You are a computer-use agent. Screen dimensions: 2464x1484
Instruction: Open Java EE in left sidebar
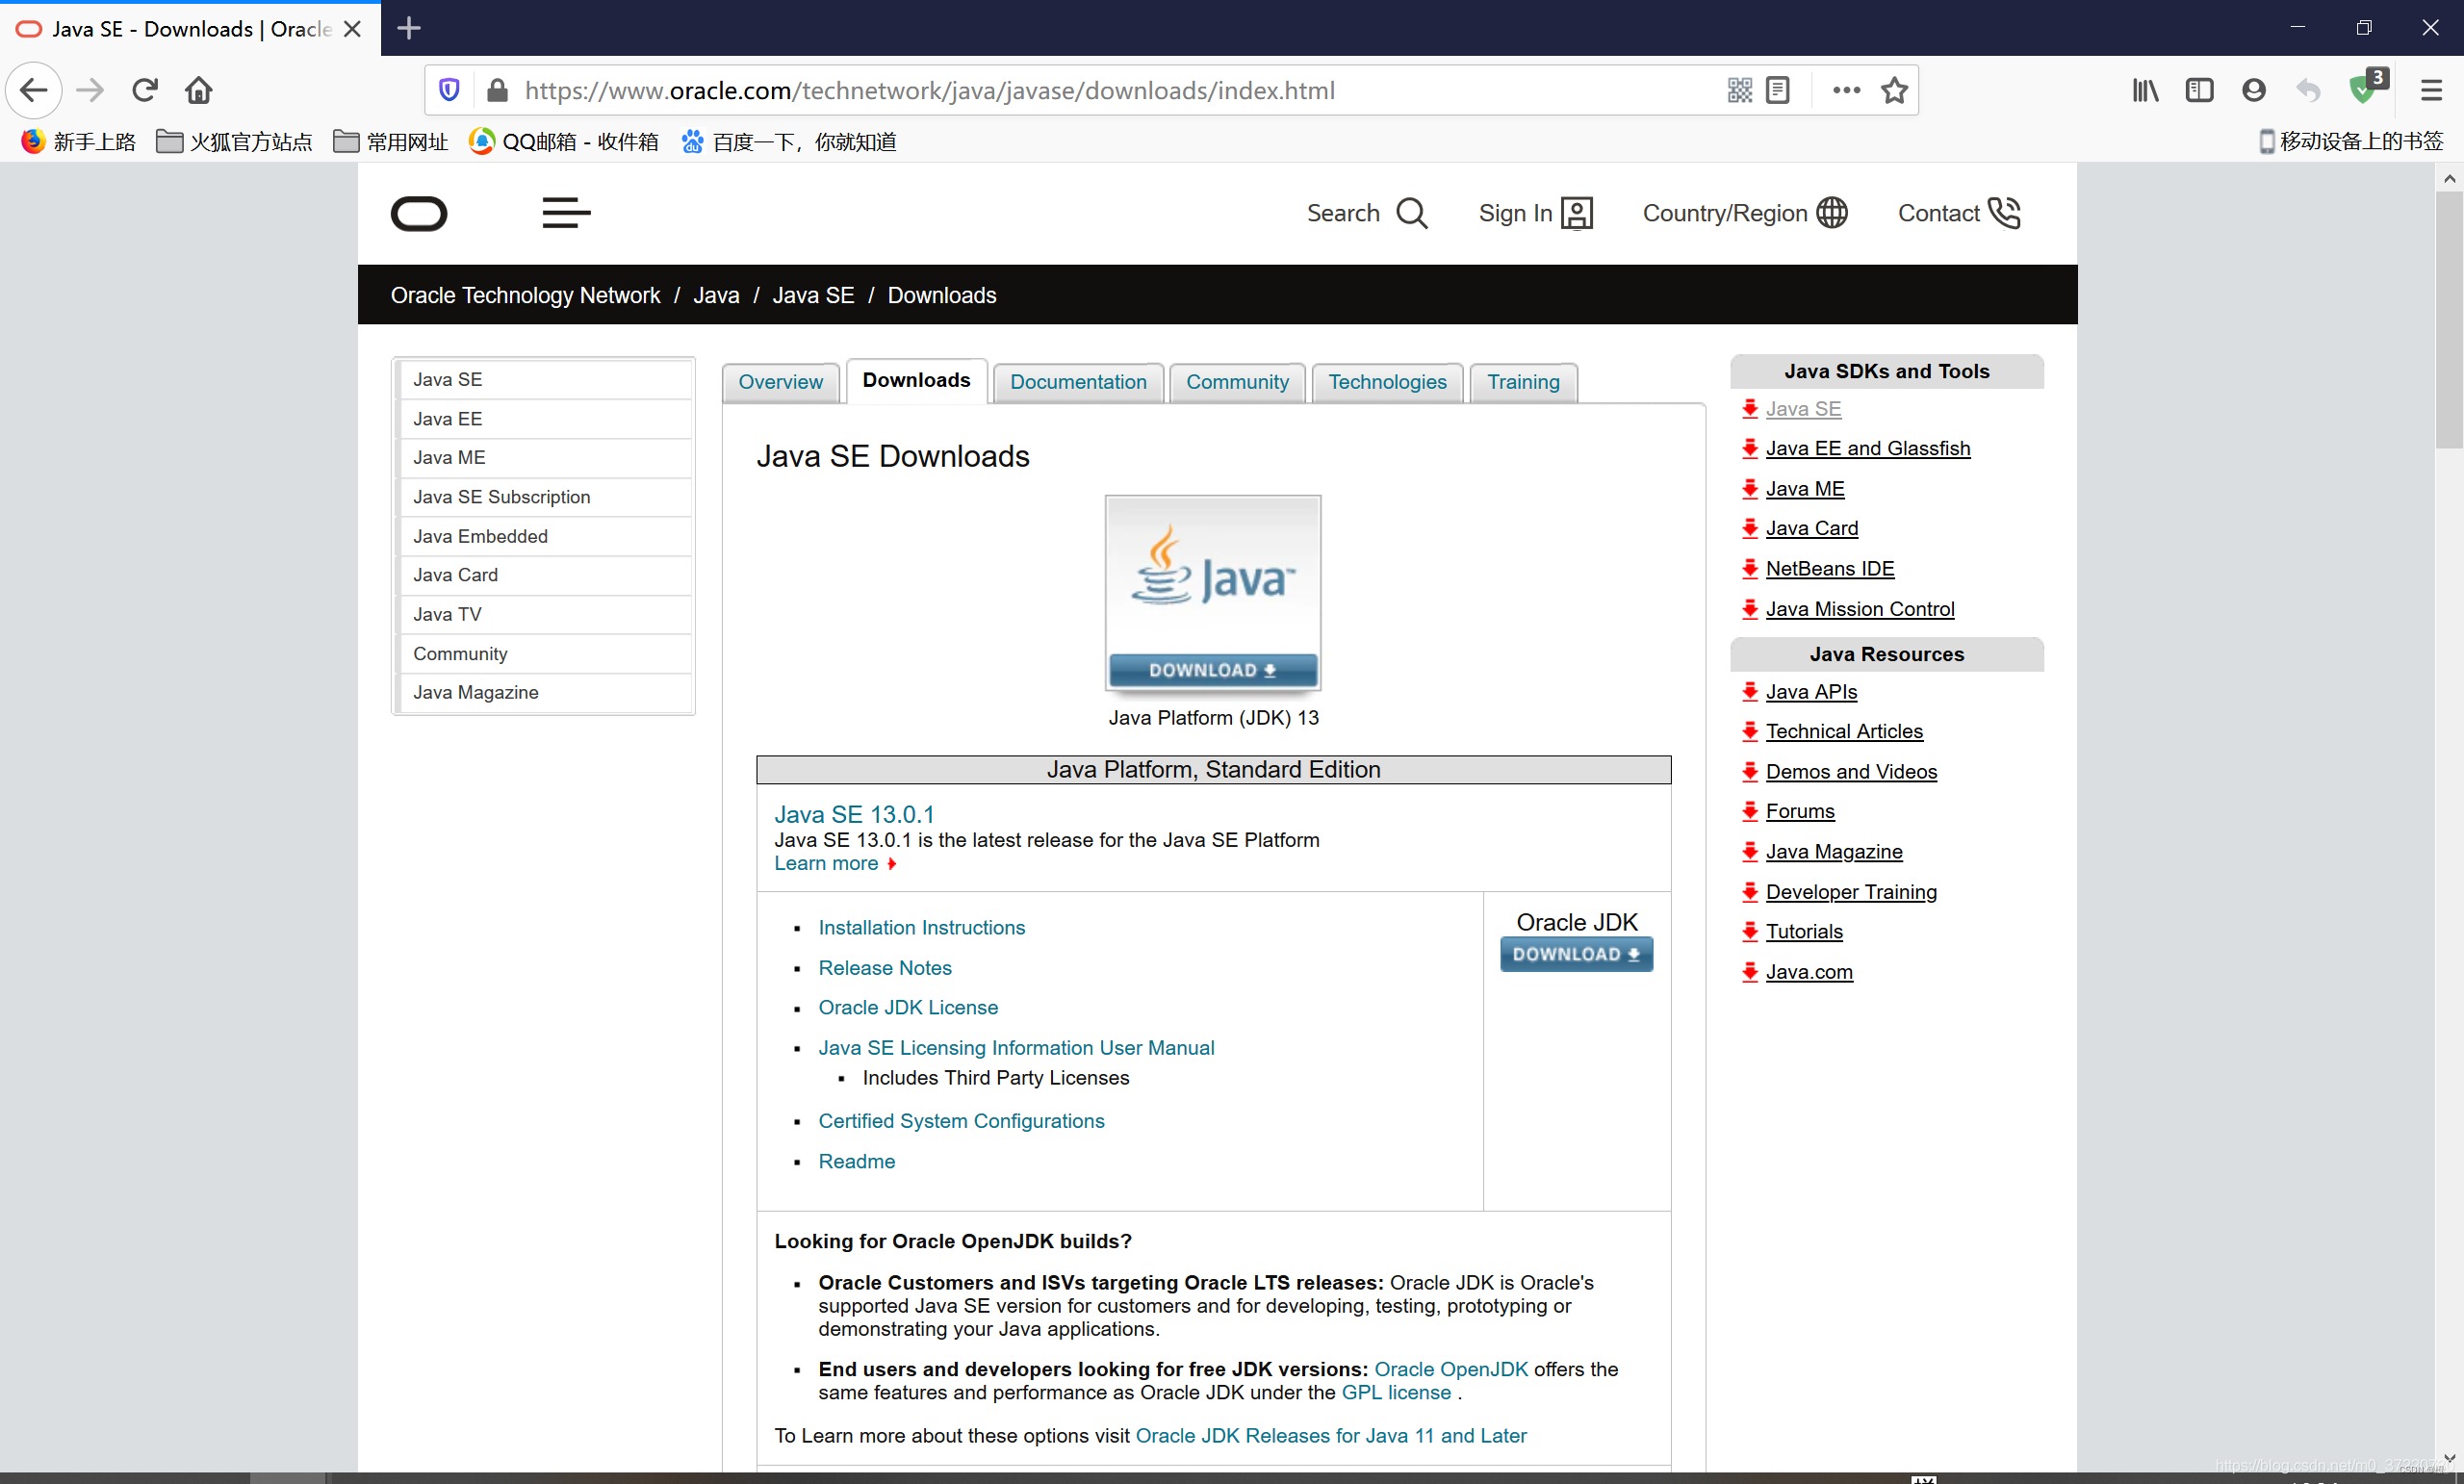coord(544,419)
